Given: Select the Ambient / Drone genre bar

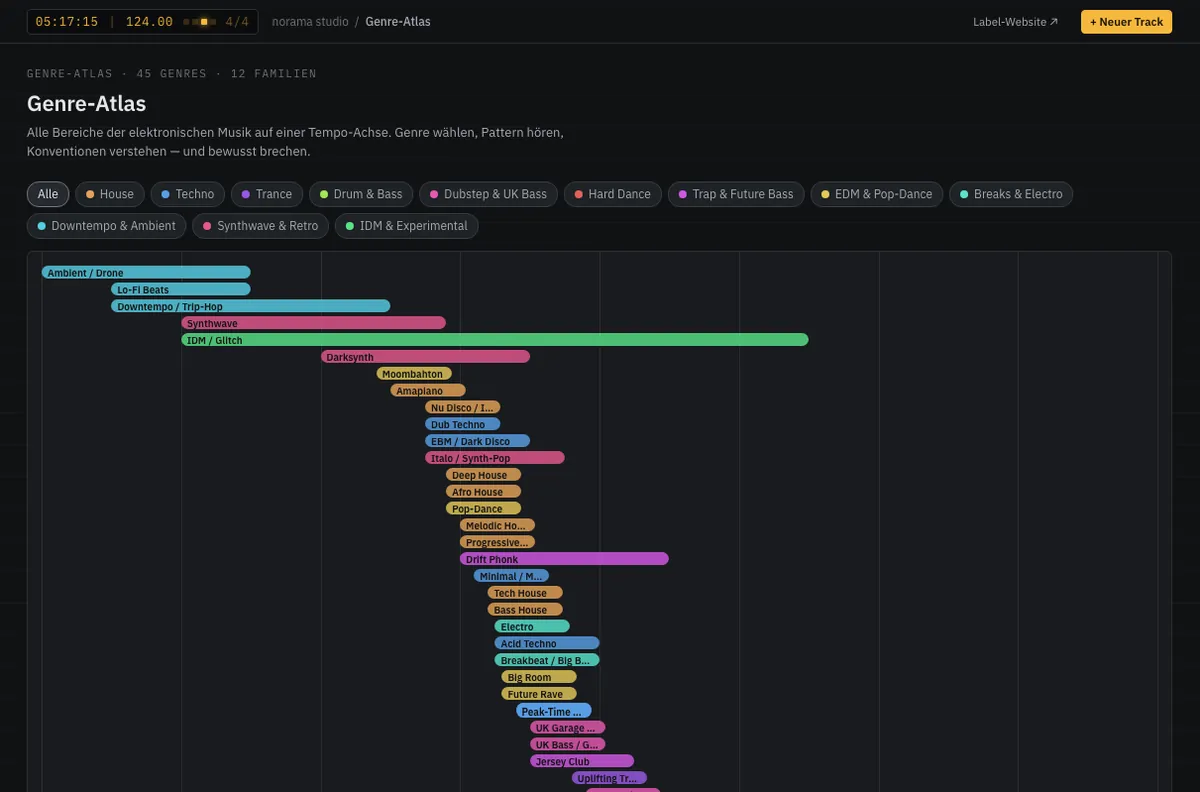Looking at the screenshot, I should (x=146, y=273).
